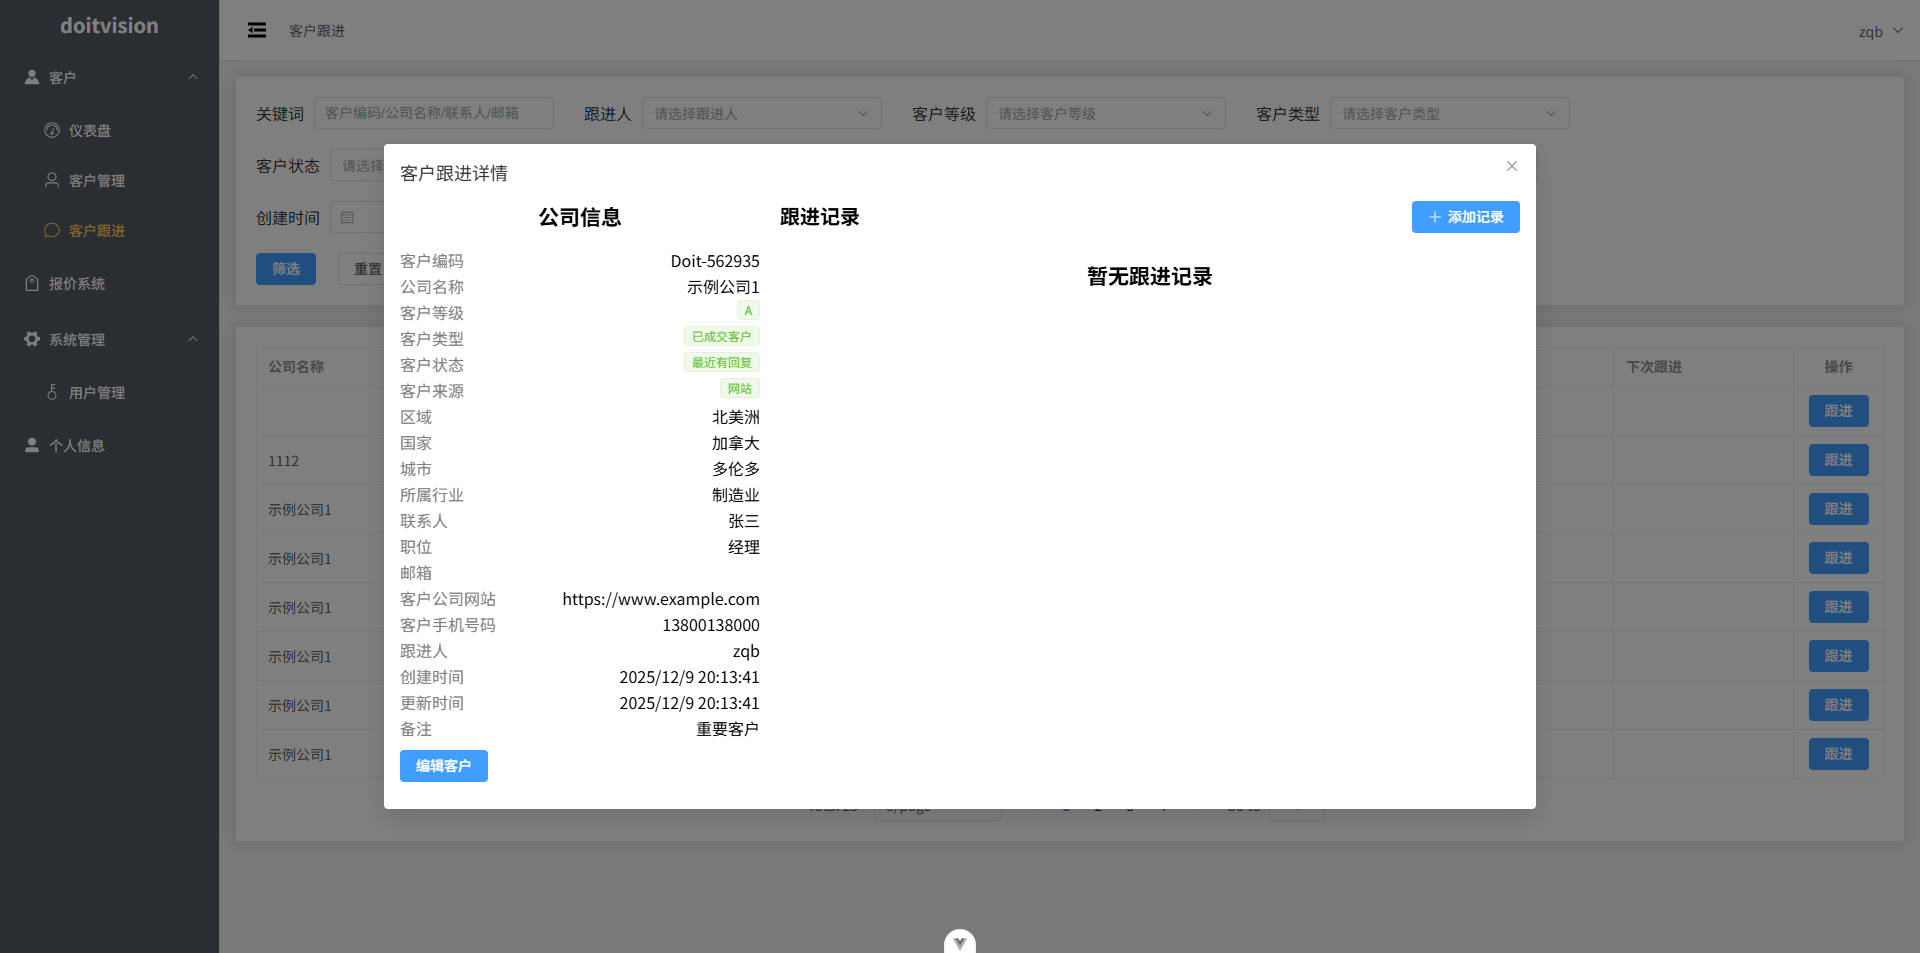The image size is (1920, 953).
Task: Click 添加记录 to add a follow-up
Action: pos(1465,217)
